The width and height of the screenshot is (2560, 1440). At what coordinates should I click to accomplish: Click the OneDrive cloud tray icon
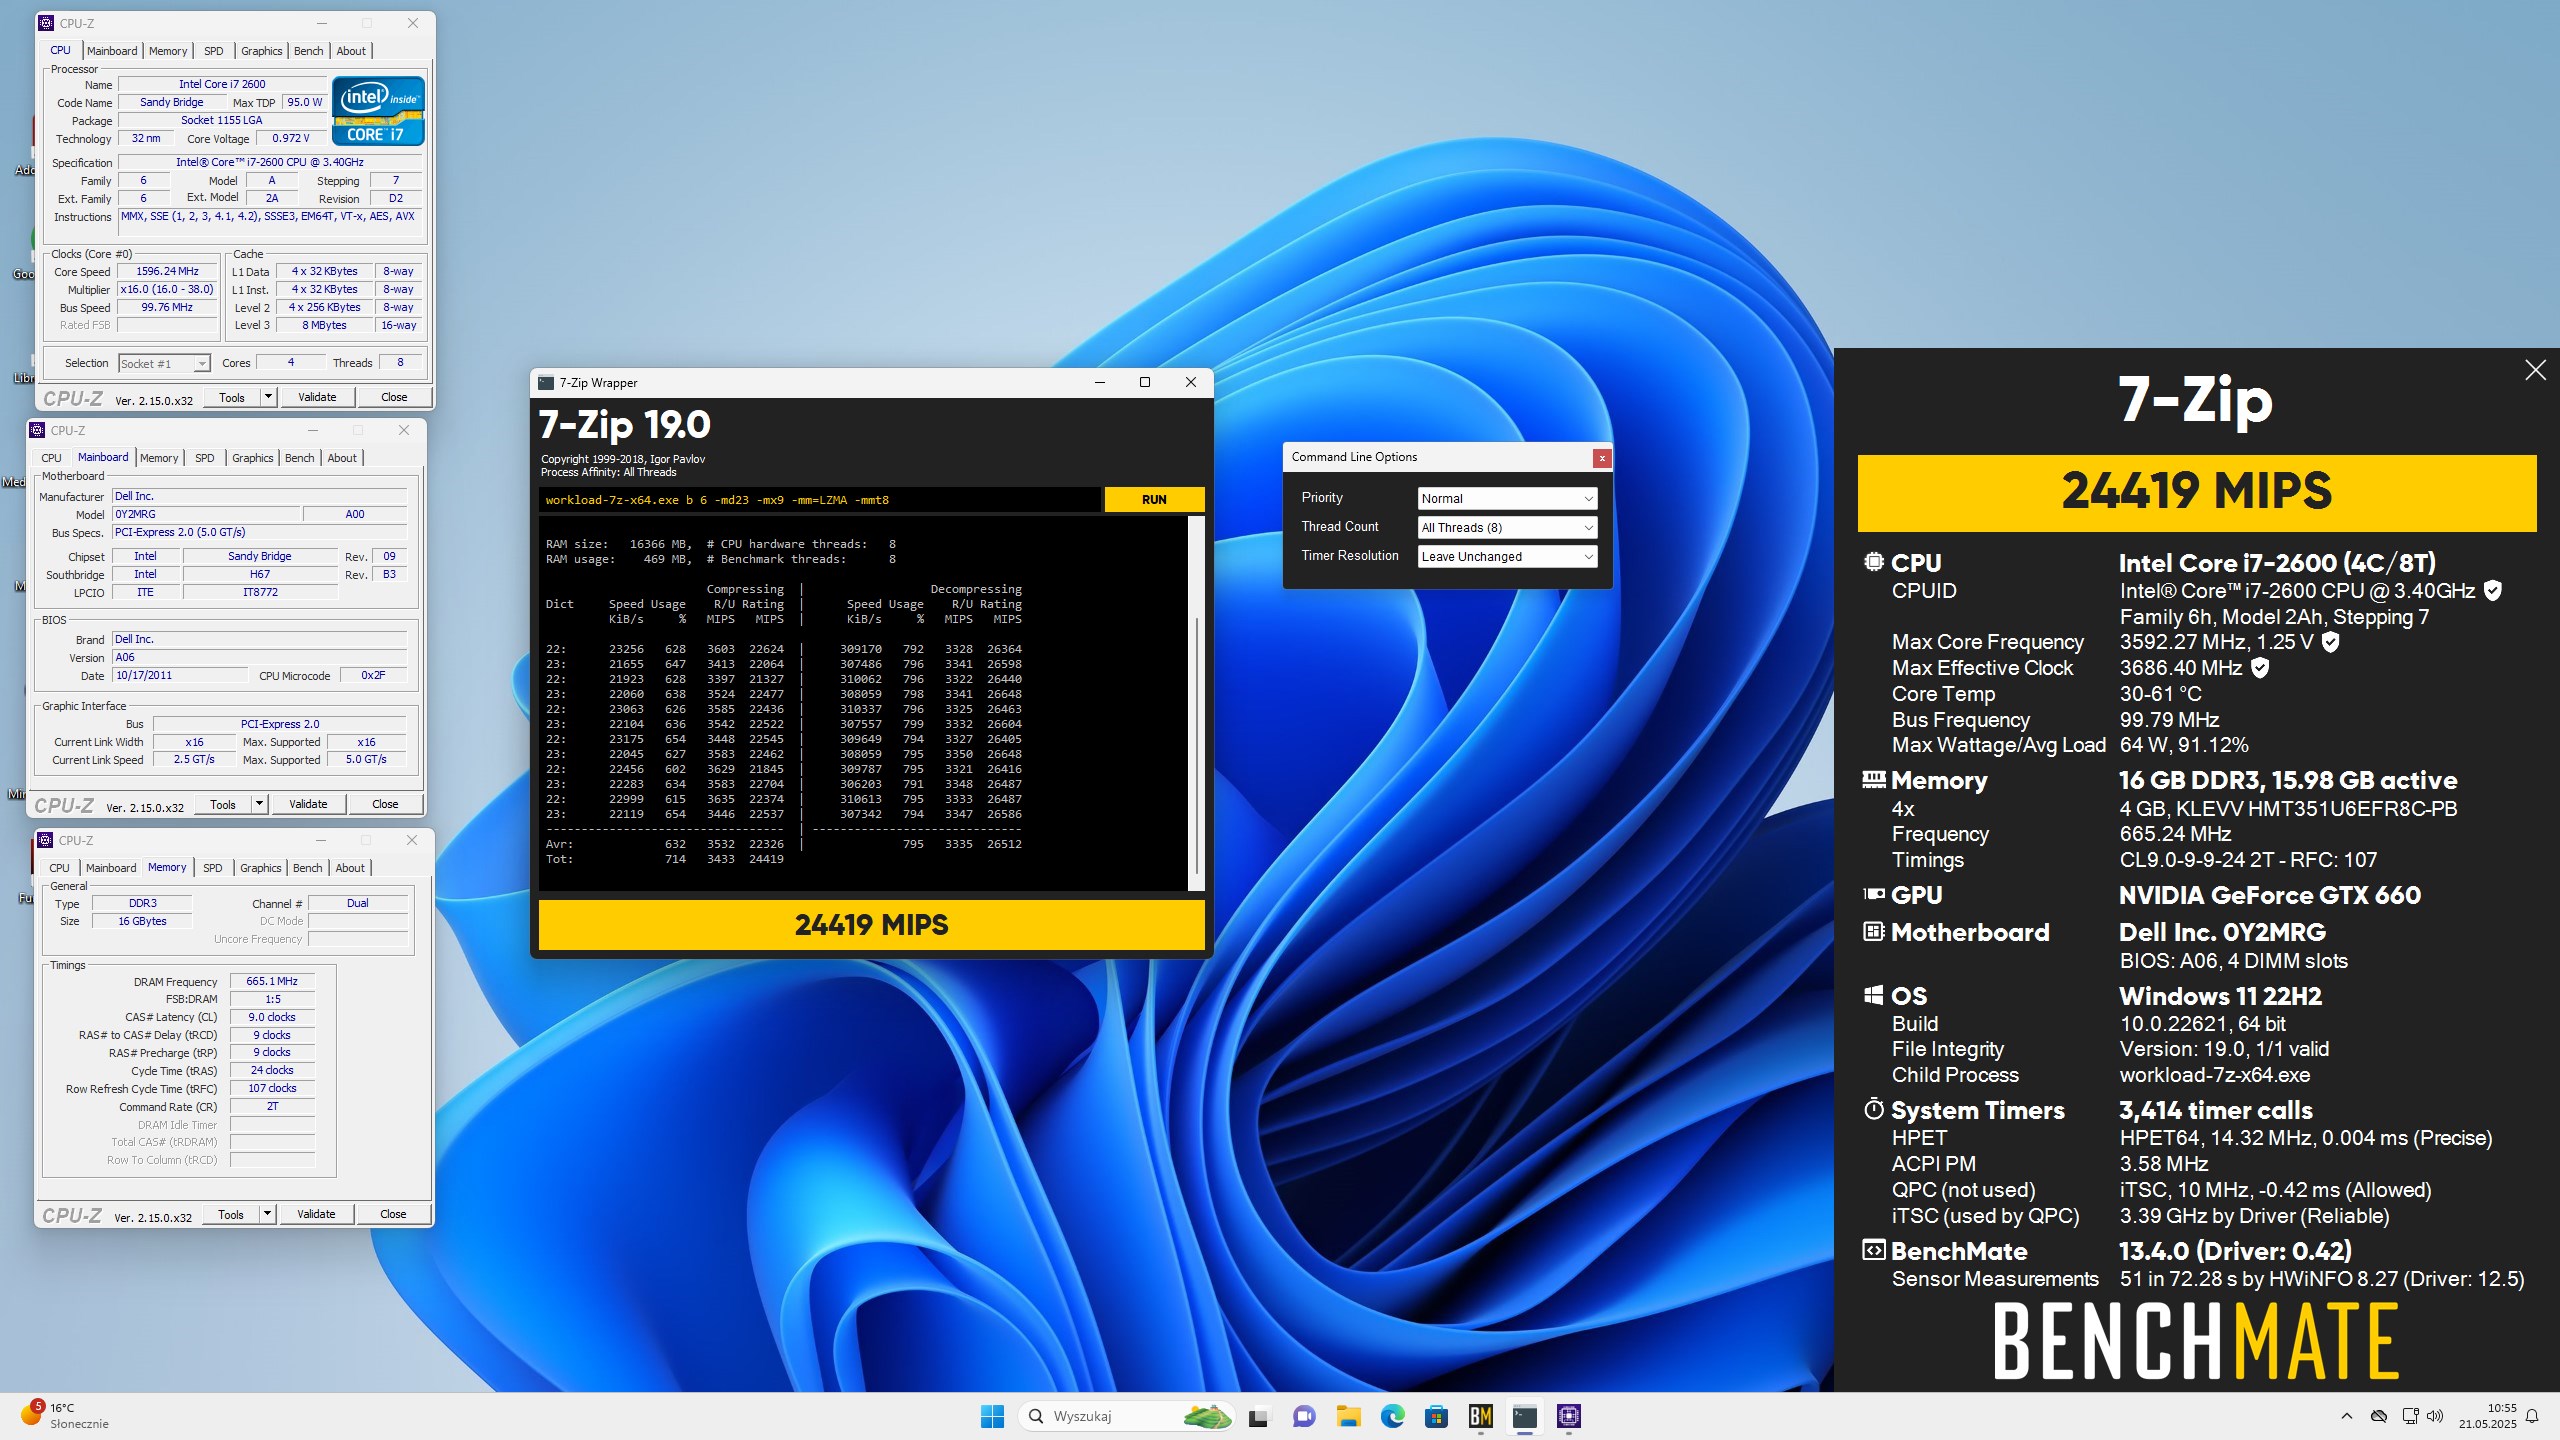(x=2379, y=1416)
